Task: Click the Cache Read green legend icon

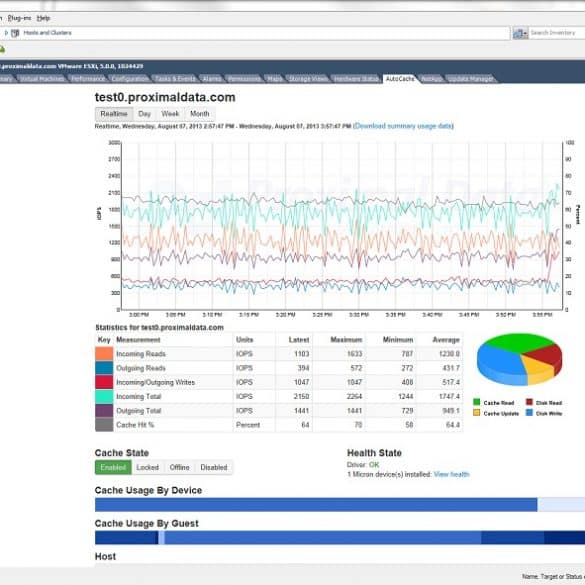Action: pyautogui.click(x=476, y=402)
